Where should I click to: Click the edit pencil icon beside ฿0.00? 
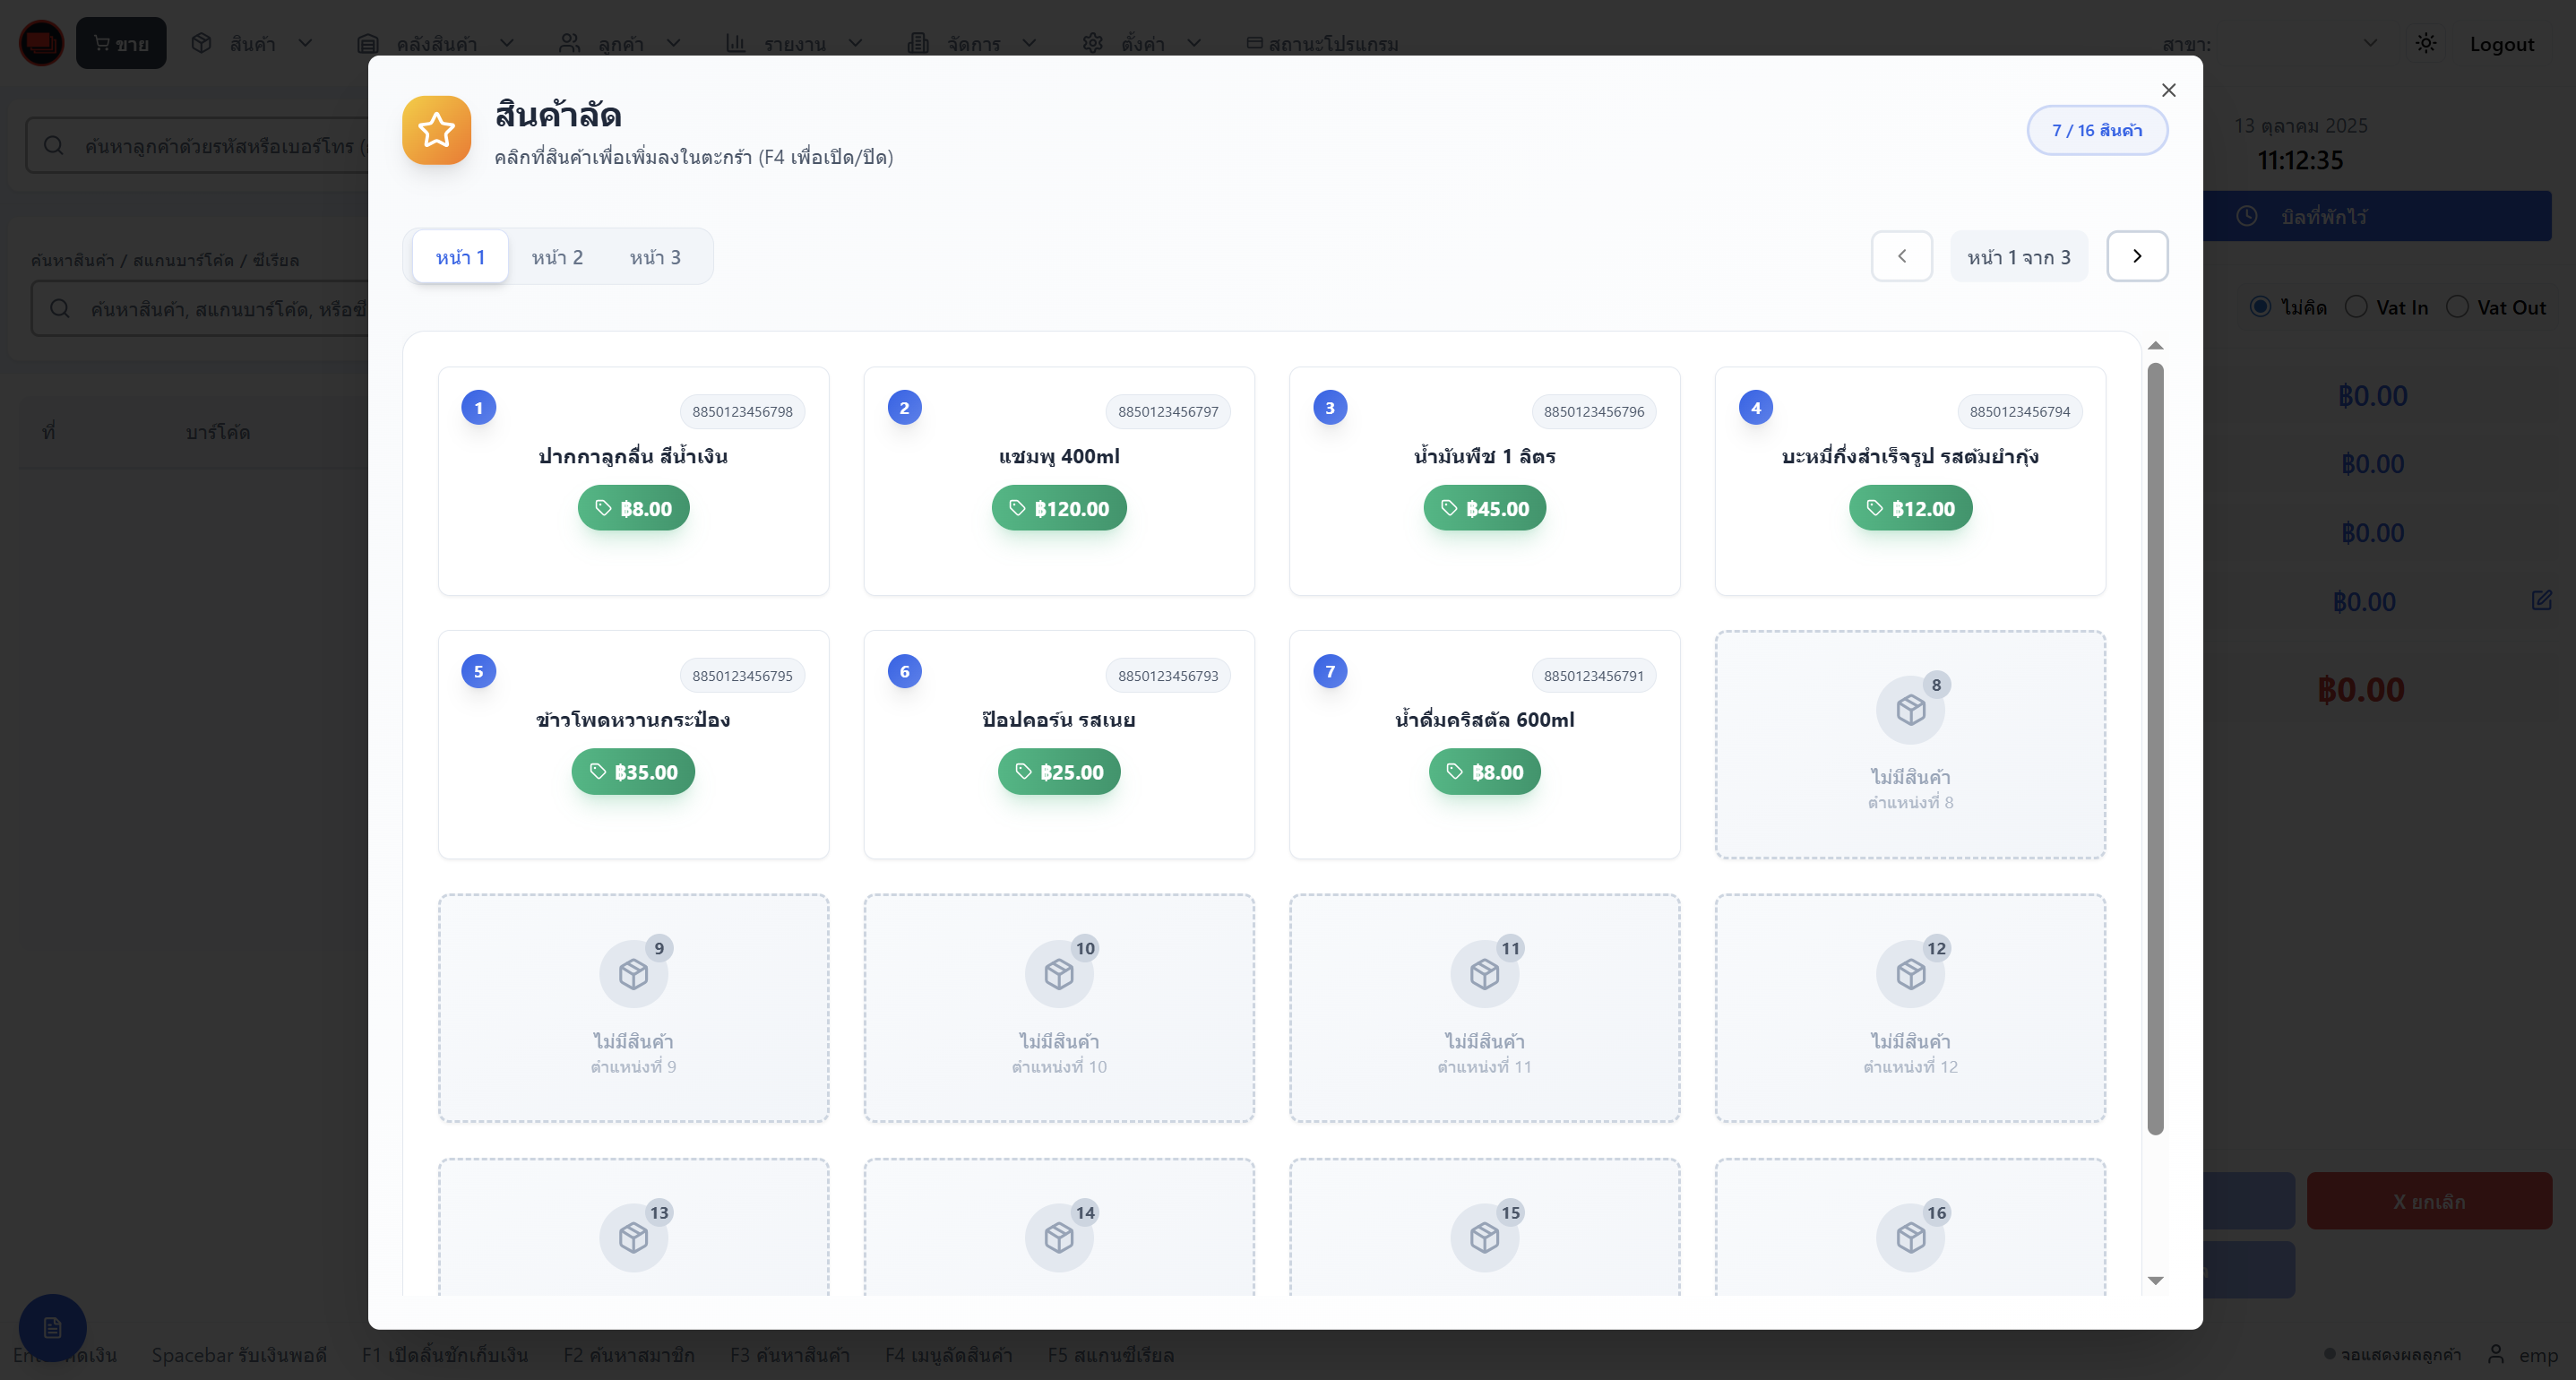tap(2541, 600)
